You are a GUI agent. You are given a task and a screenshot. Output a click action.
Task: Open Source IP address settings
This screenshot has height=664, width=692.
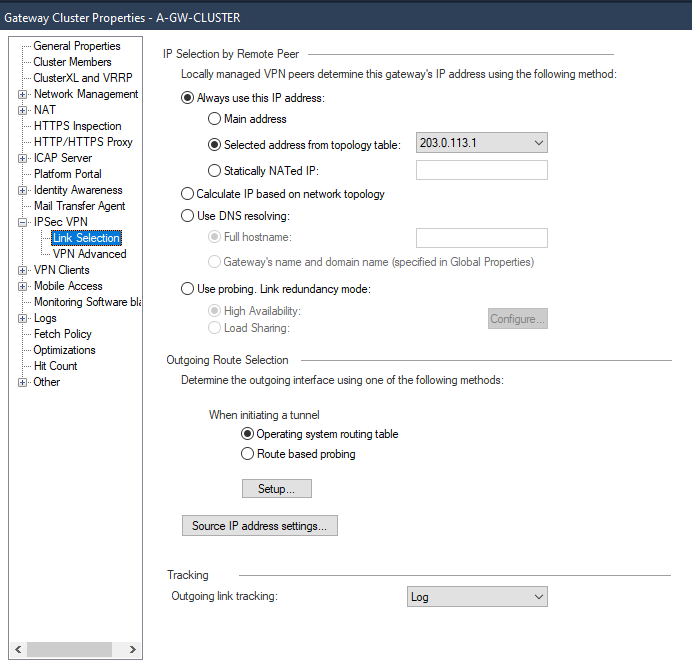click(x=259, y=526)
